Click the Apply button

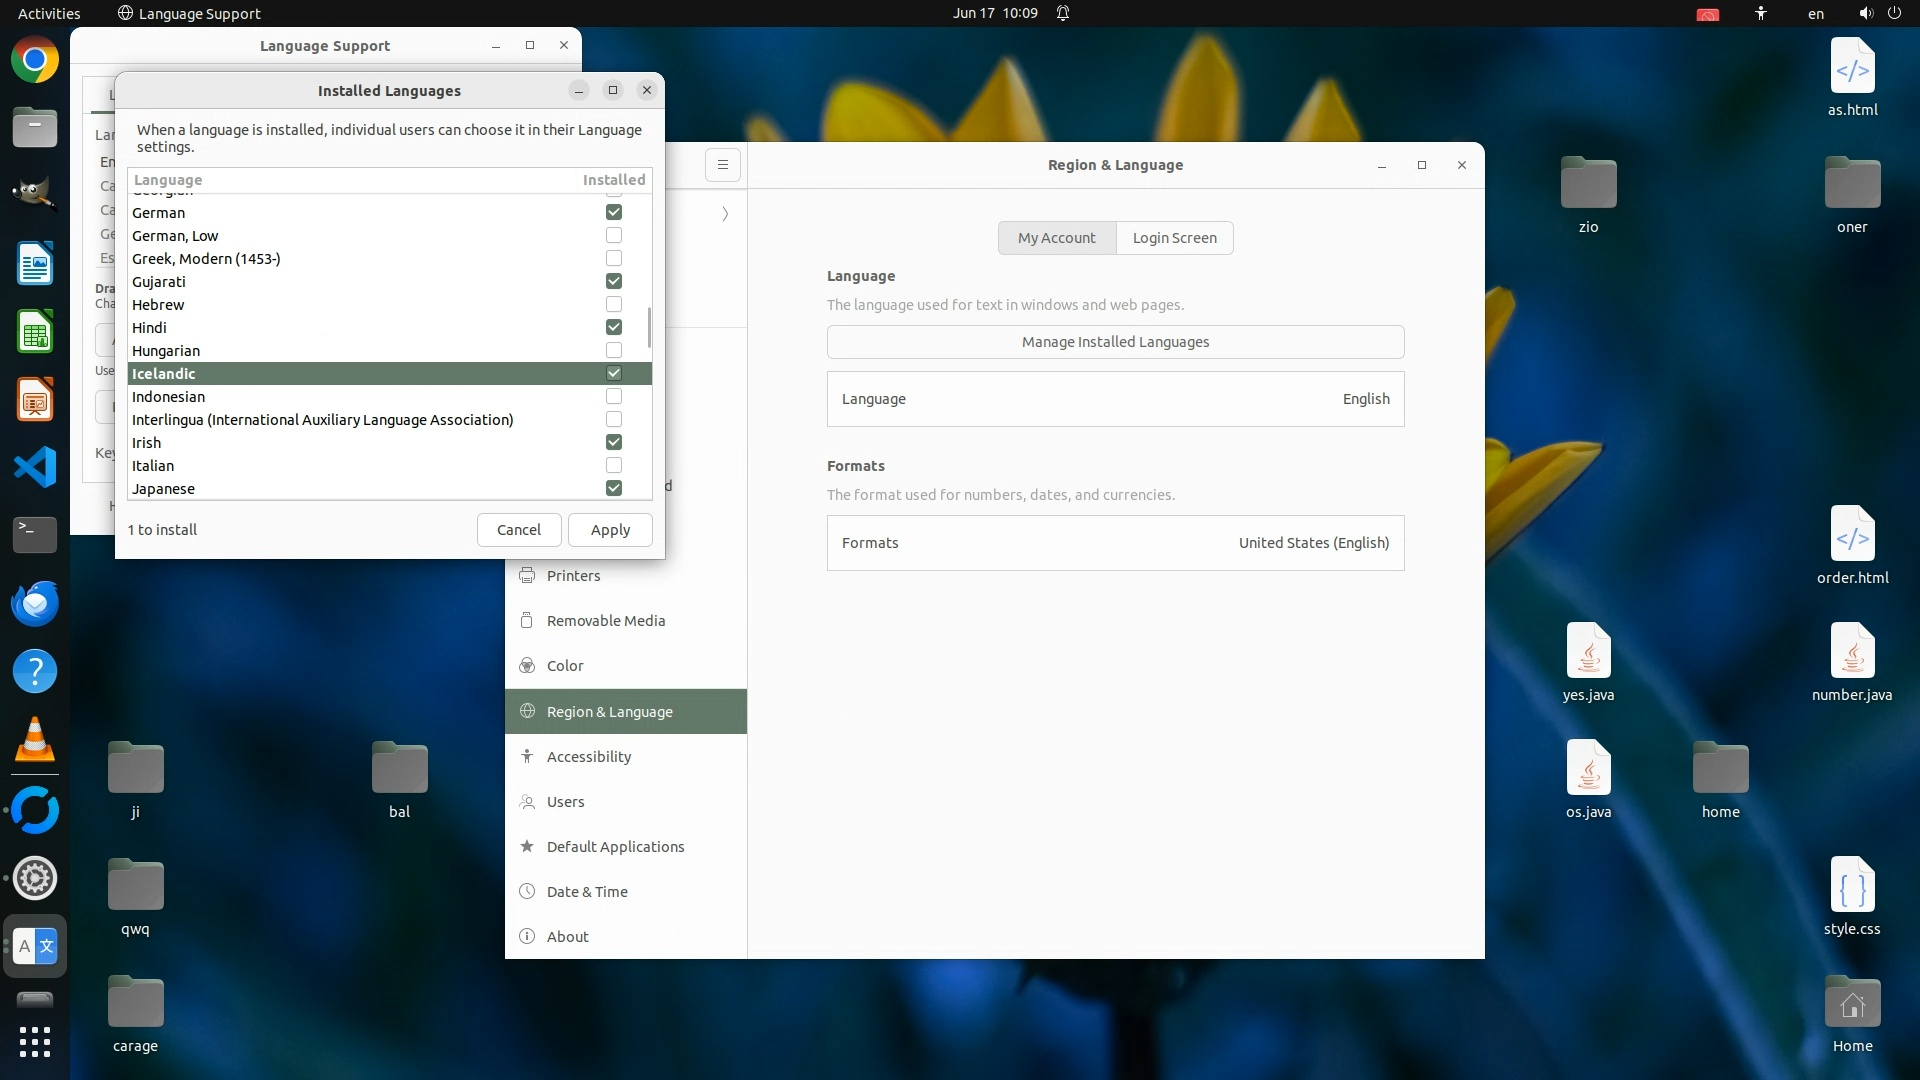click(x=610, y=530)
